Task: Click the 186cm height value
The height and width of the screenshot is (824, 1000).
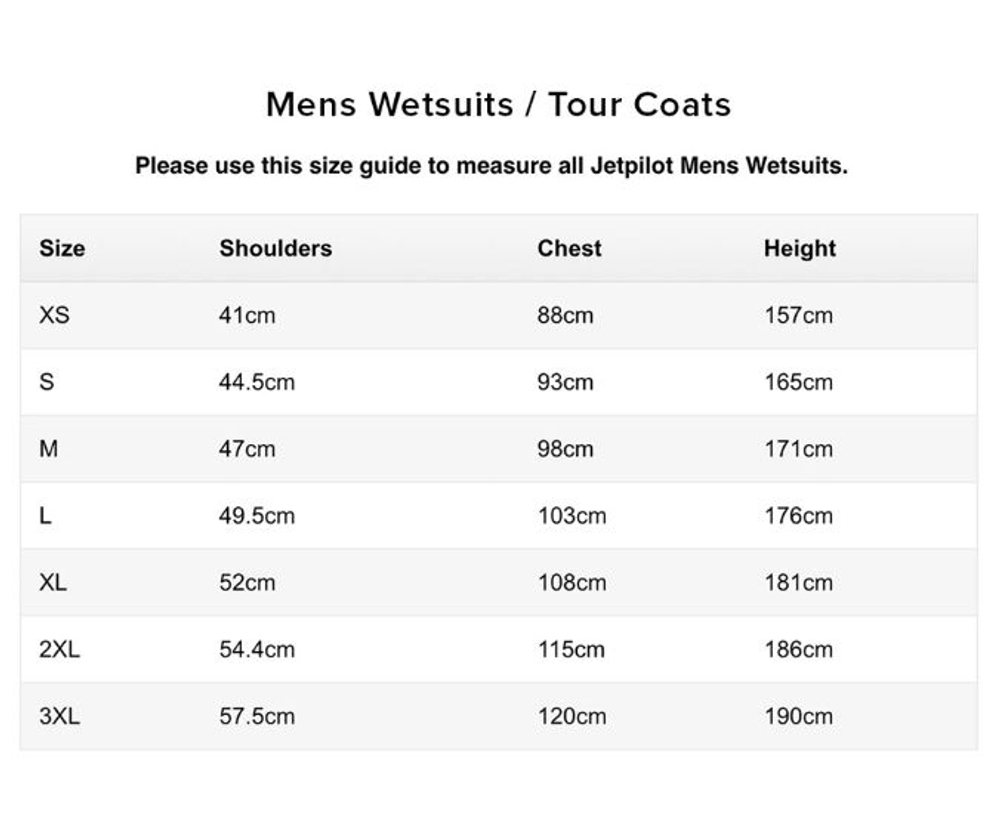Action: pyautogui.click(x=798, y=649)
